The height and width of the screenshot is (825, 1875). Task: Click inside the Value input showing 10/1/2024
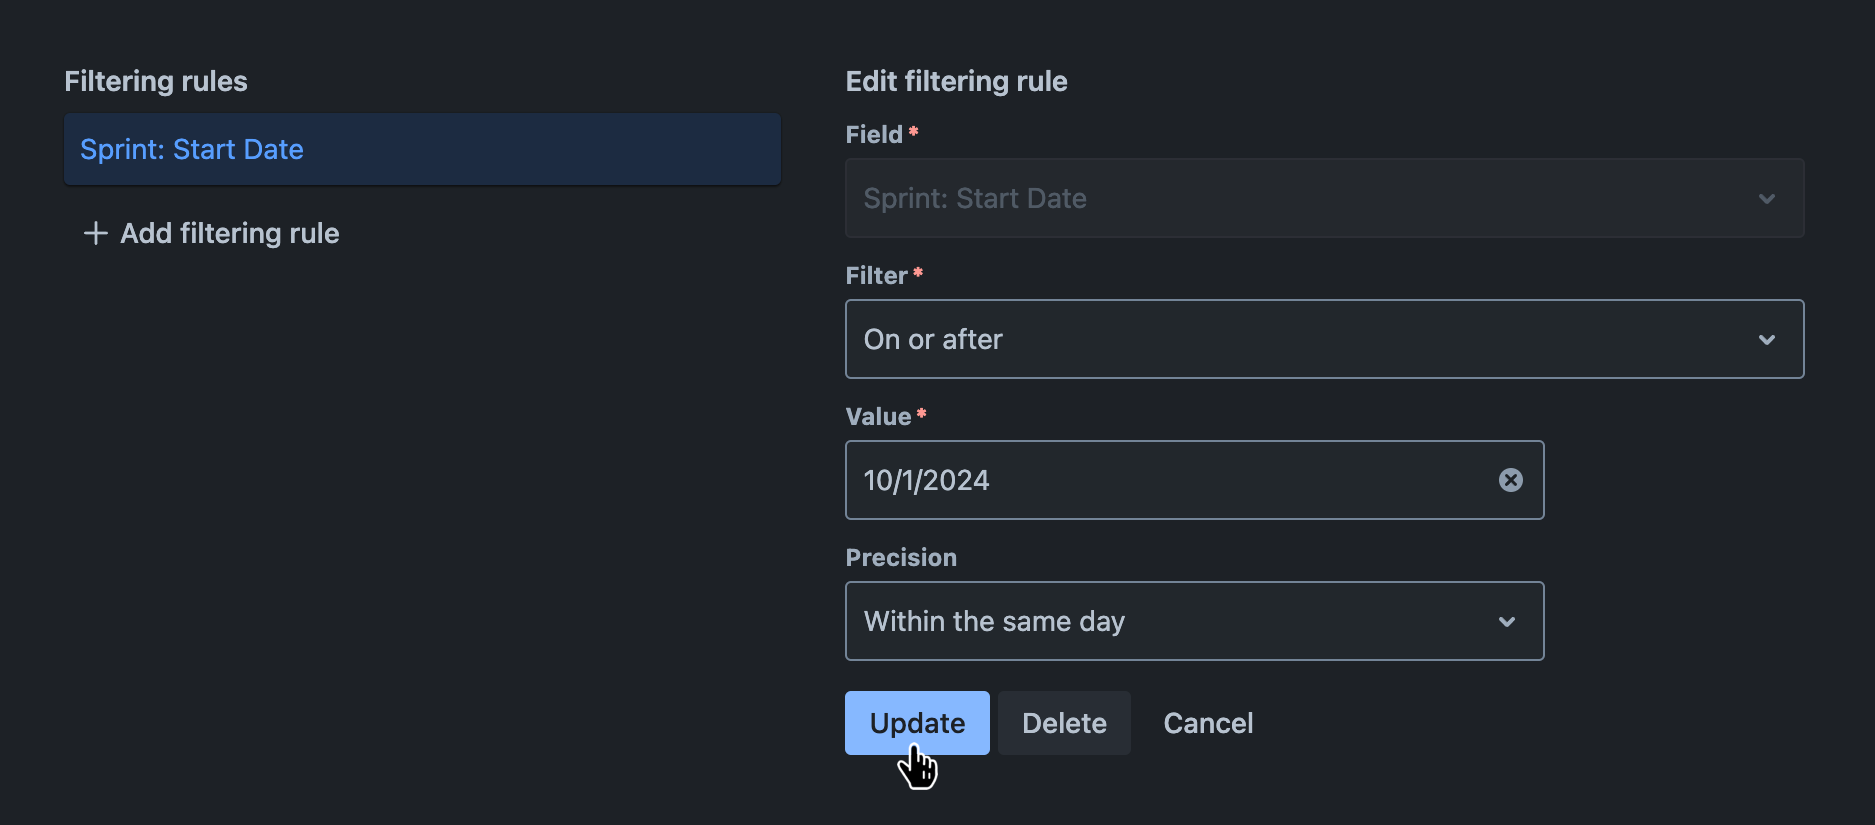[x=1100, y=480]
